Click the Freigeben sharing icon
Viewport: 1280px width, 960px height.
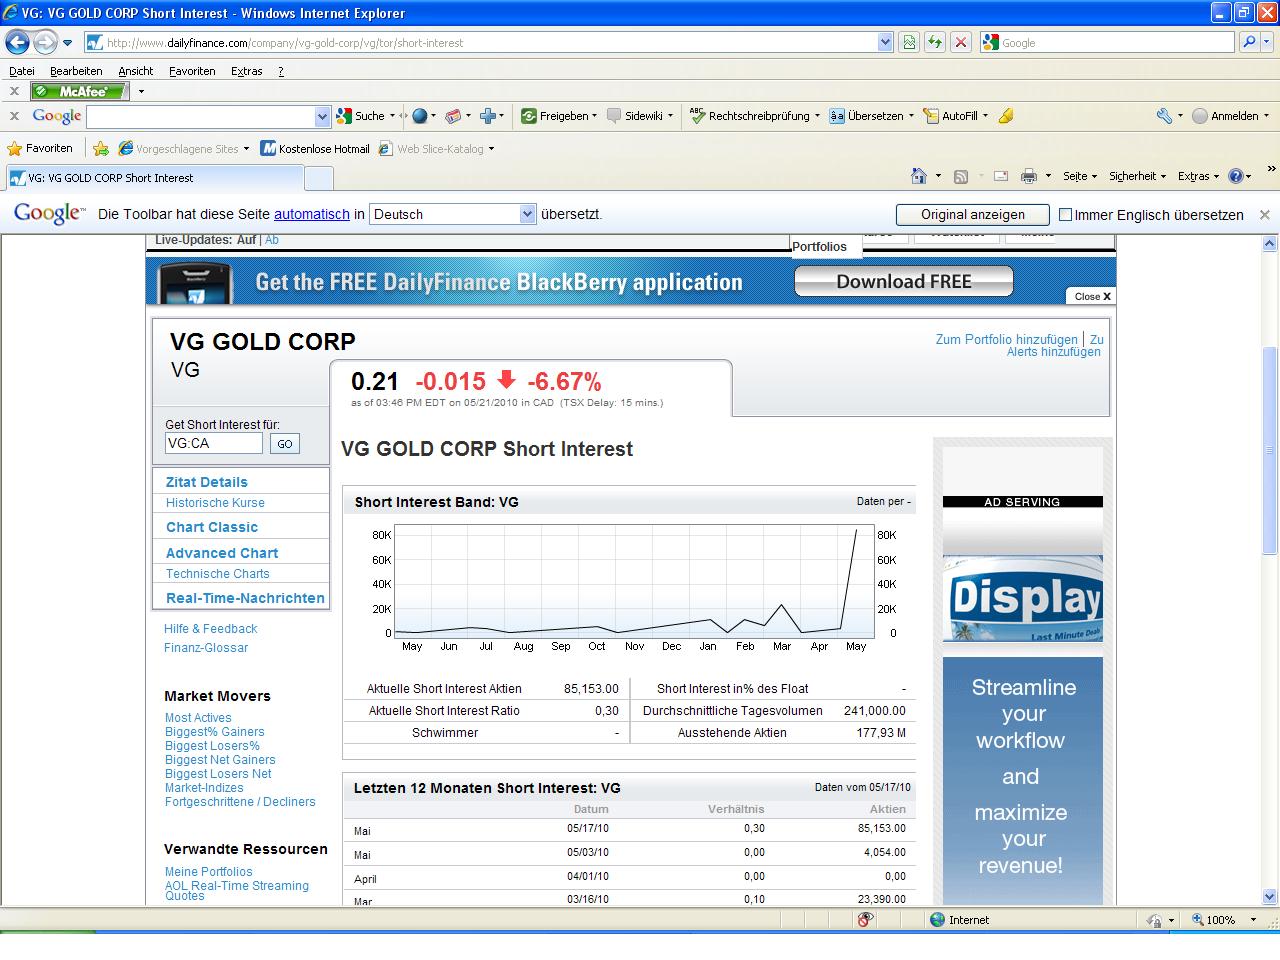pos(555,115)
